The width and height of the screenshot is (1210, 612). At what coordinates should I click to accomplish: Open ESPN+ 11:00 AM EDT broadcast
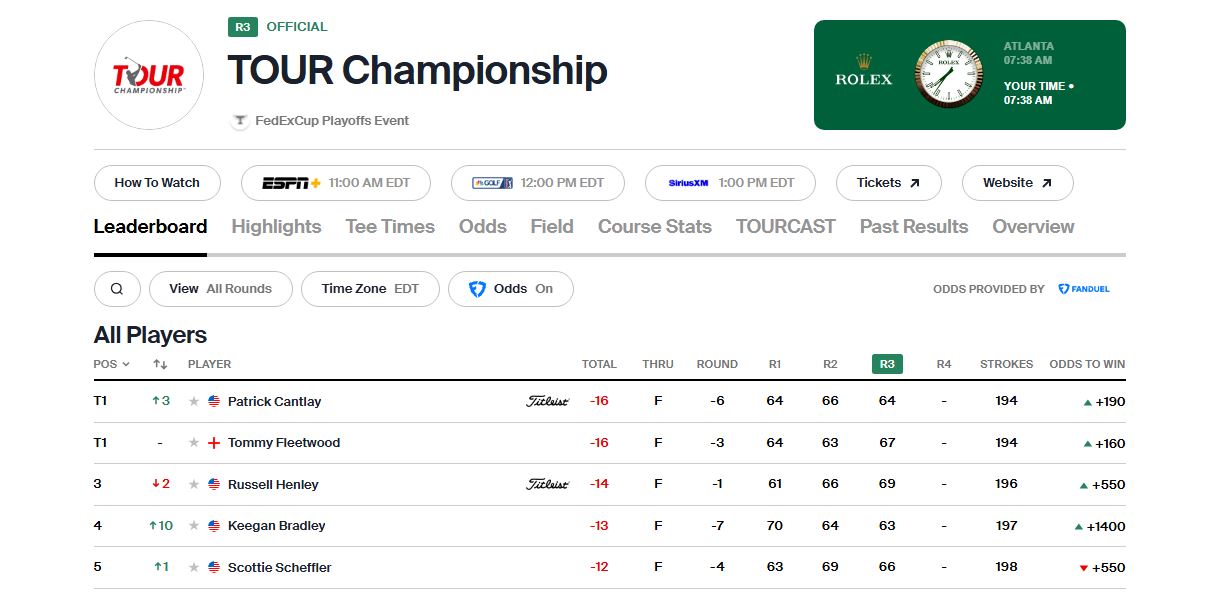click(x=336, y=183)
